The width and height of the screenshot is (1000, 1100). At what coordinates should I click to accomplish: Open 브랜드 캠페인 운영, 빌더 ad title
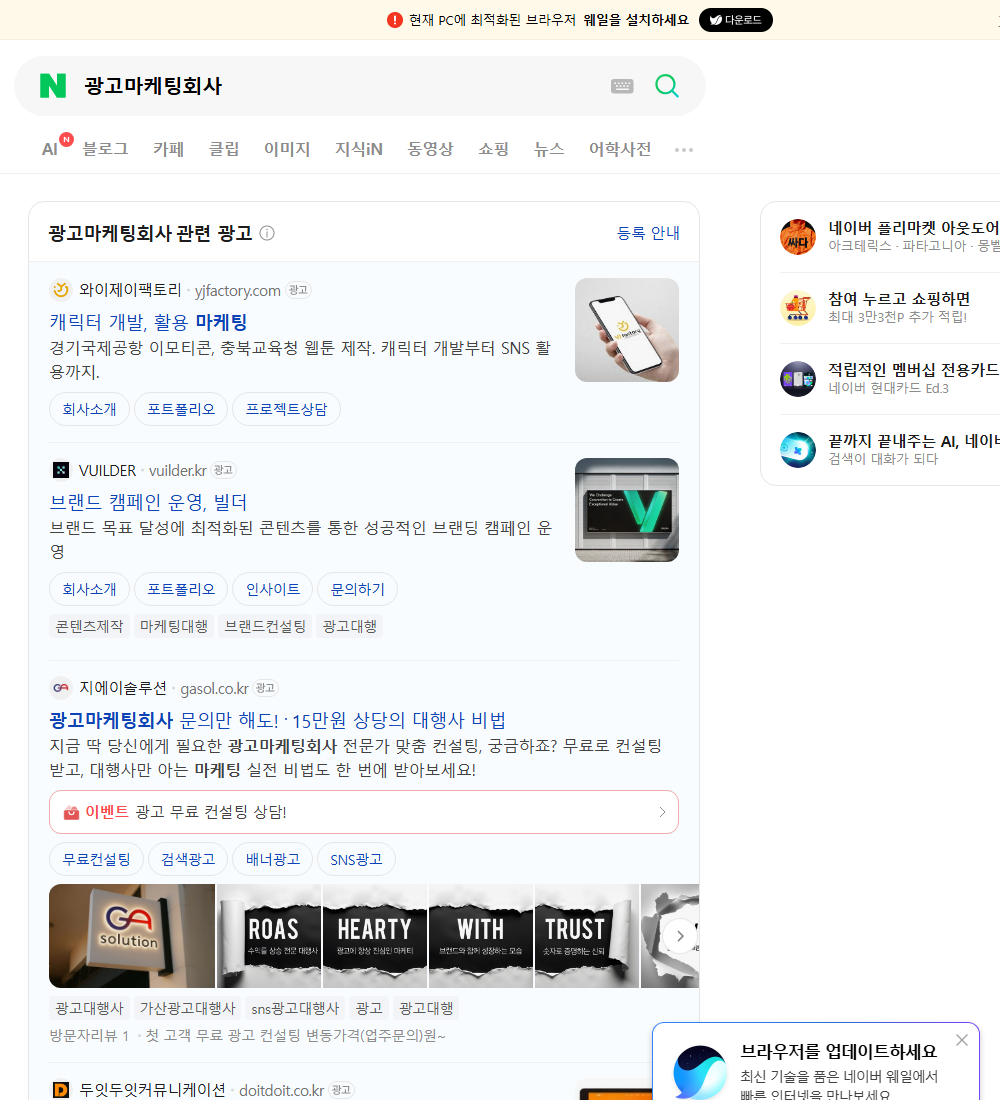pyautogui.click(x=148, y=502)
